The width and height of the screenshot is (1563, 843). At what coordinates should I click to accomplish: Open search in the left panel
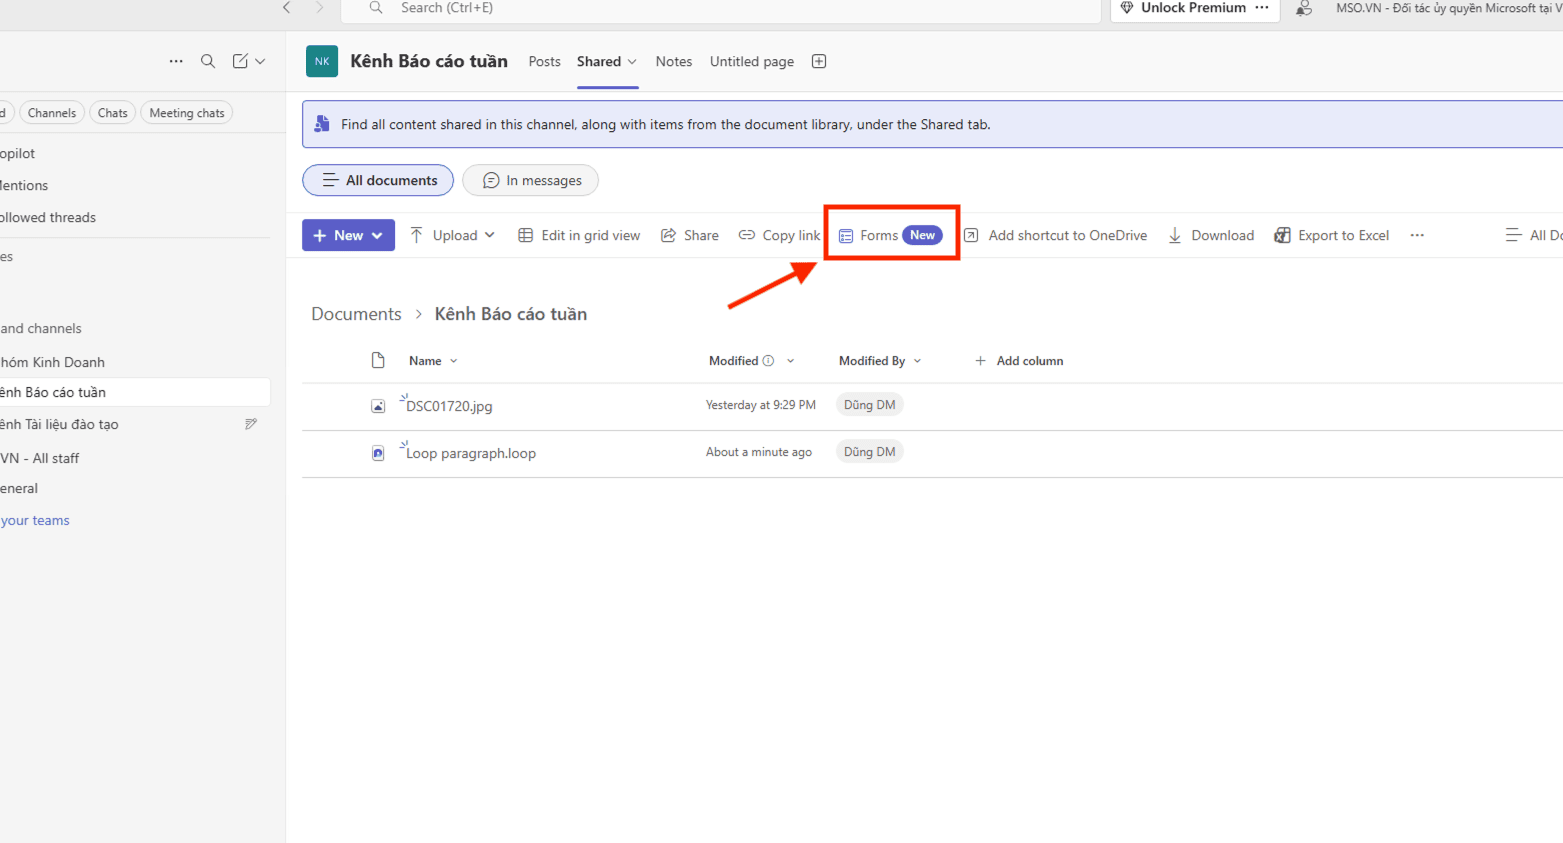tap(208, 61)
